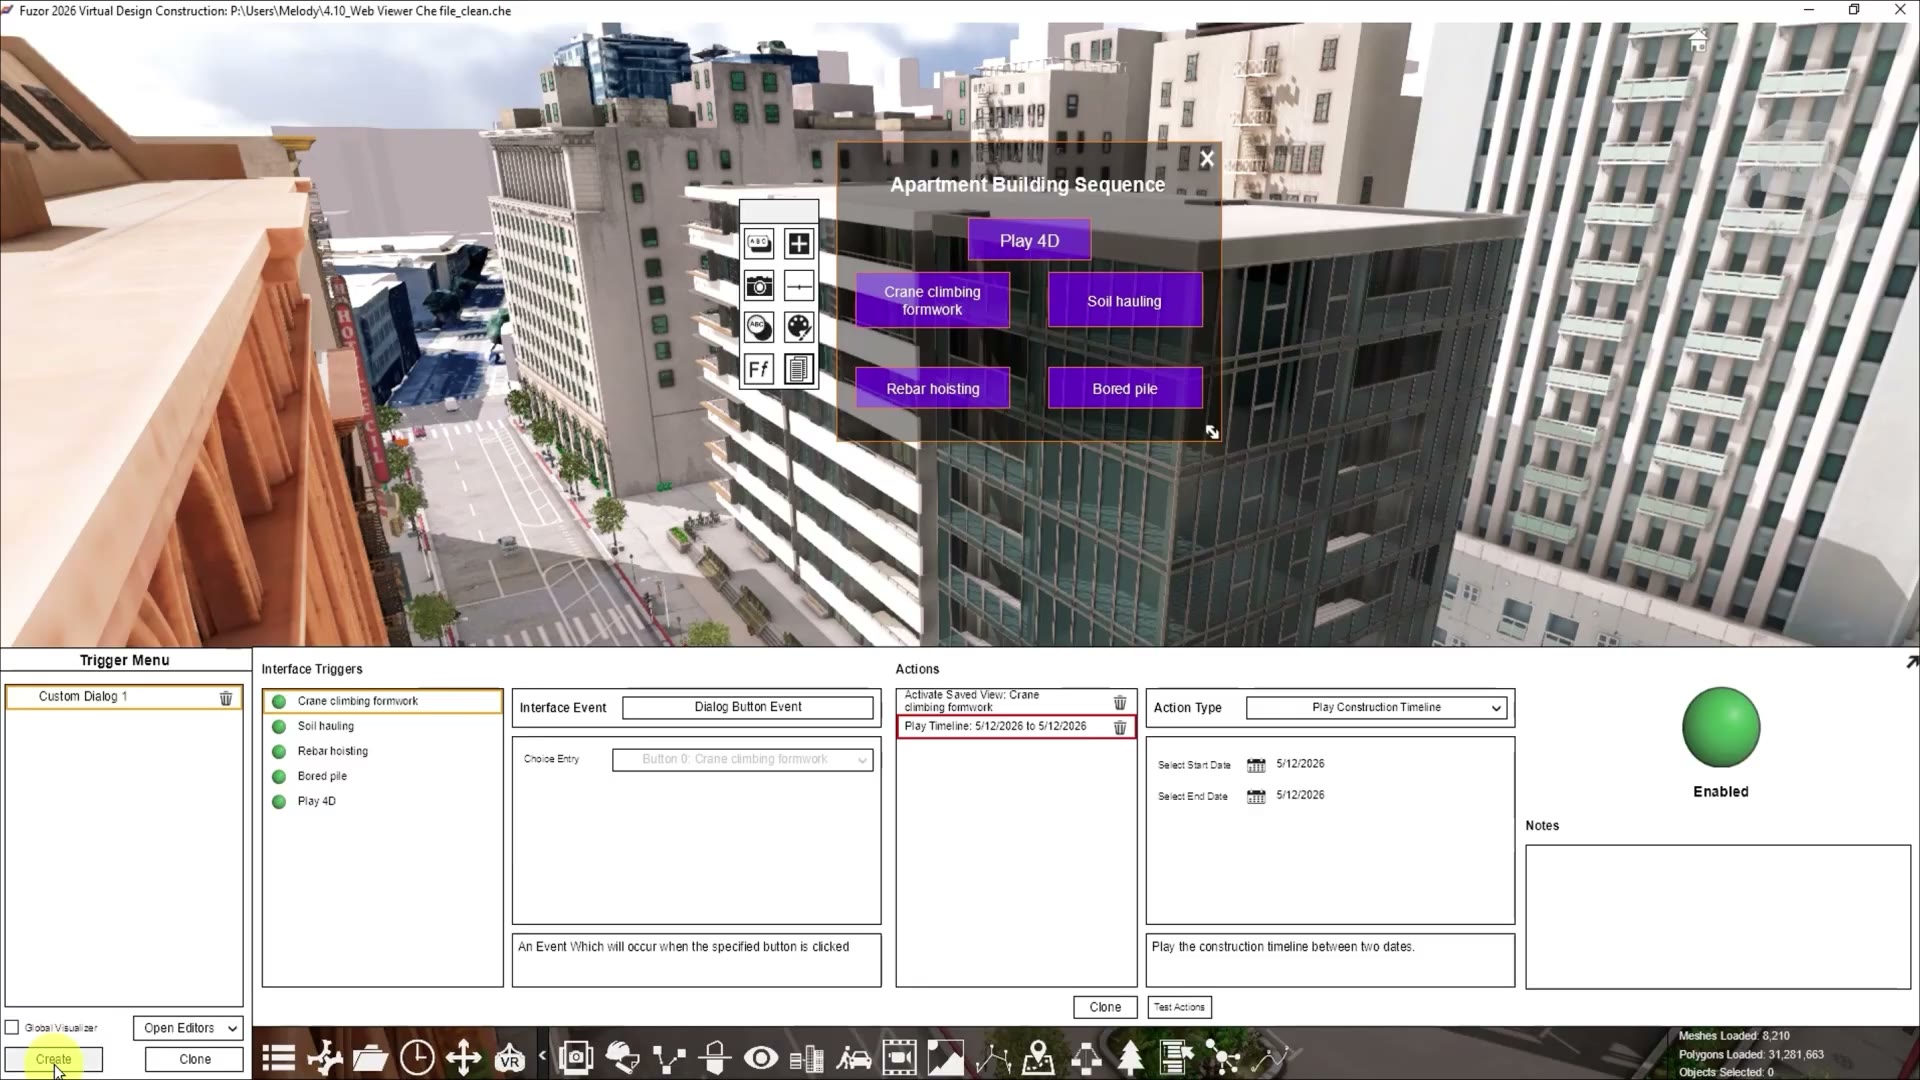
Task: Select the Rebar hoisting interface trigger
Action: coord(383,752)
